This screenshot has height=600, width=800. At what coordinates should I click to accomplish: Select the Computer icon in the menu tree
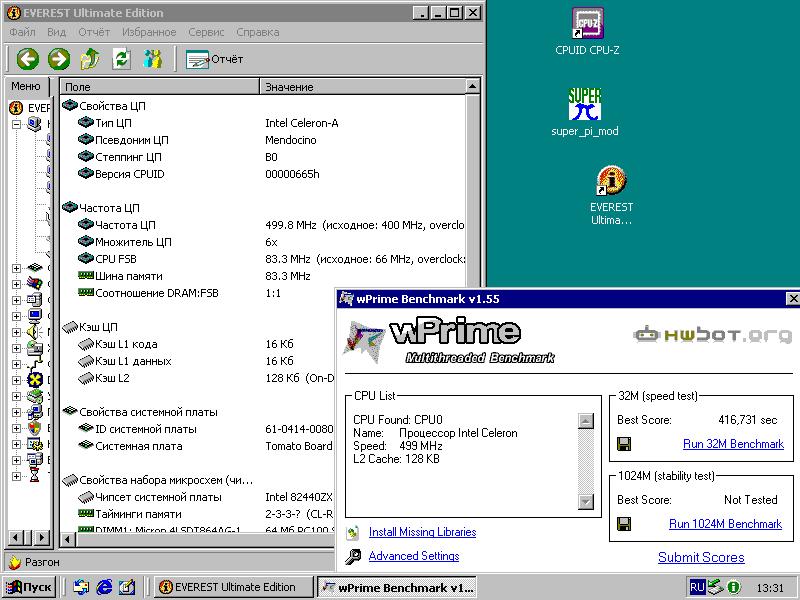tap(35, 124)
